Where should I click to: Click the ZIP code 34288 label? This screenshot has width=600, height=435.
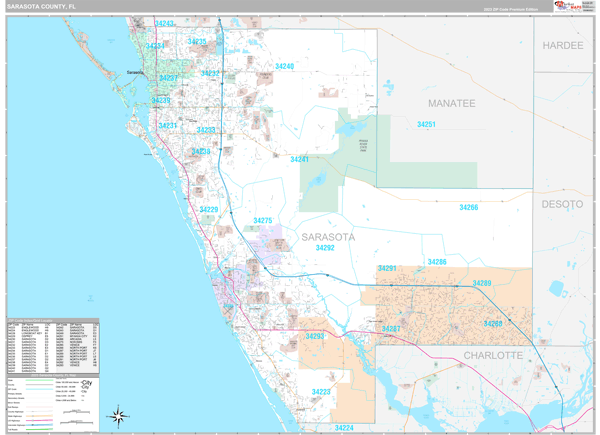pyautogui.click(x=482, y=283)
